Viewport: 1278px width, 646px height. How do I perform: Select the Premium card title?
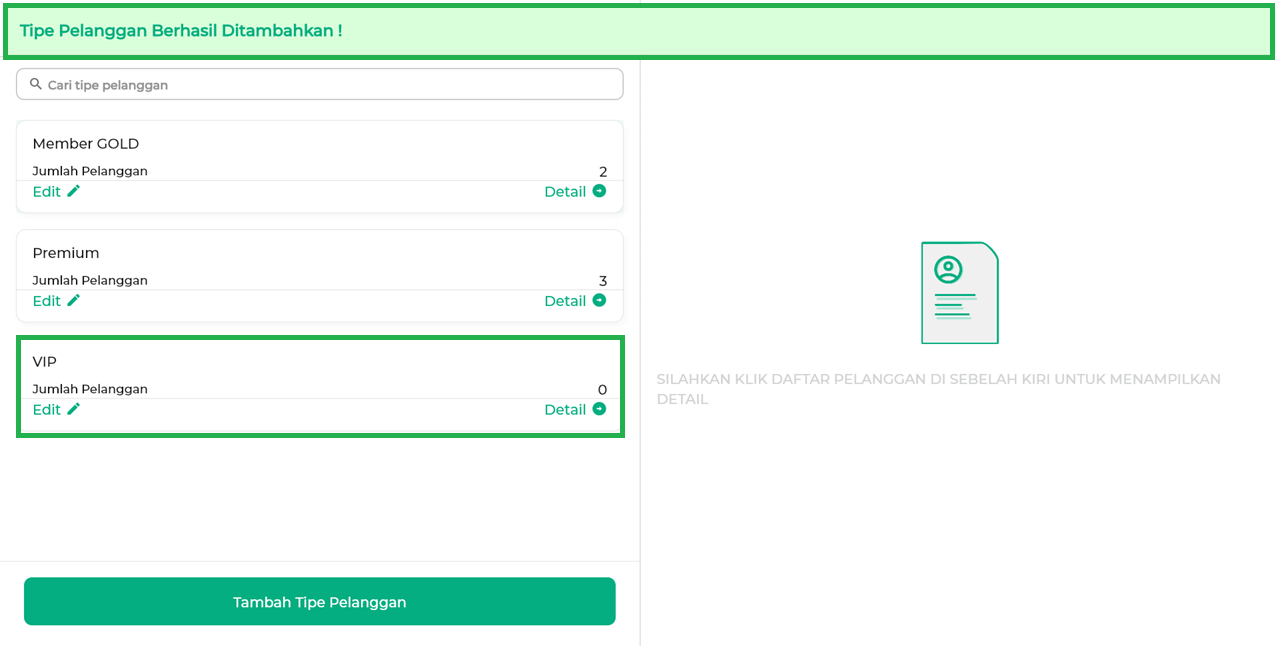pyautogui.click(x=66, y=253)
